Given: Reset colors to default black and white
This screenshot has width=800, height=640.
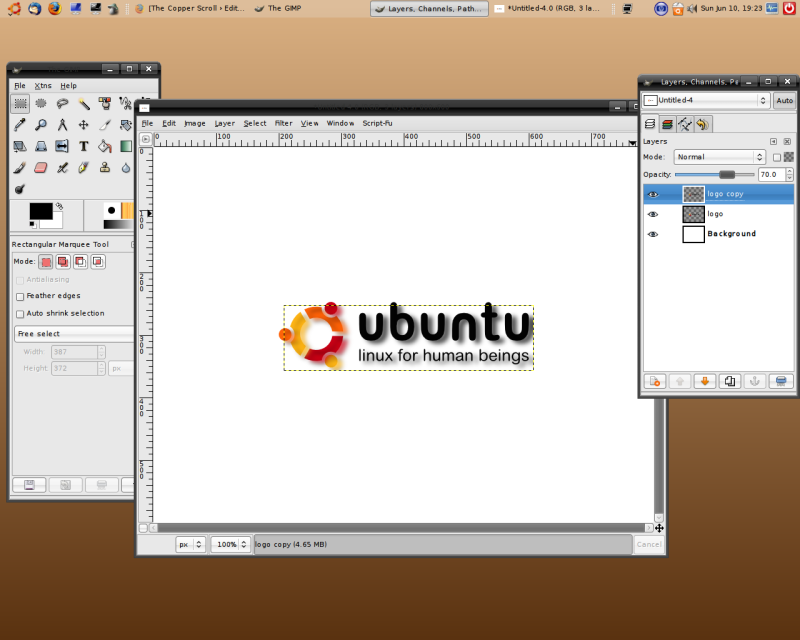Looking at the screenshot, I should tap(33, 224).
